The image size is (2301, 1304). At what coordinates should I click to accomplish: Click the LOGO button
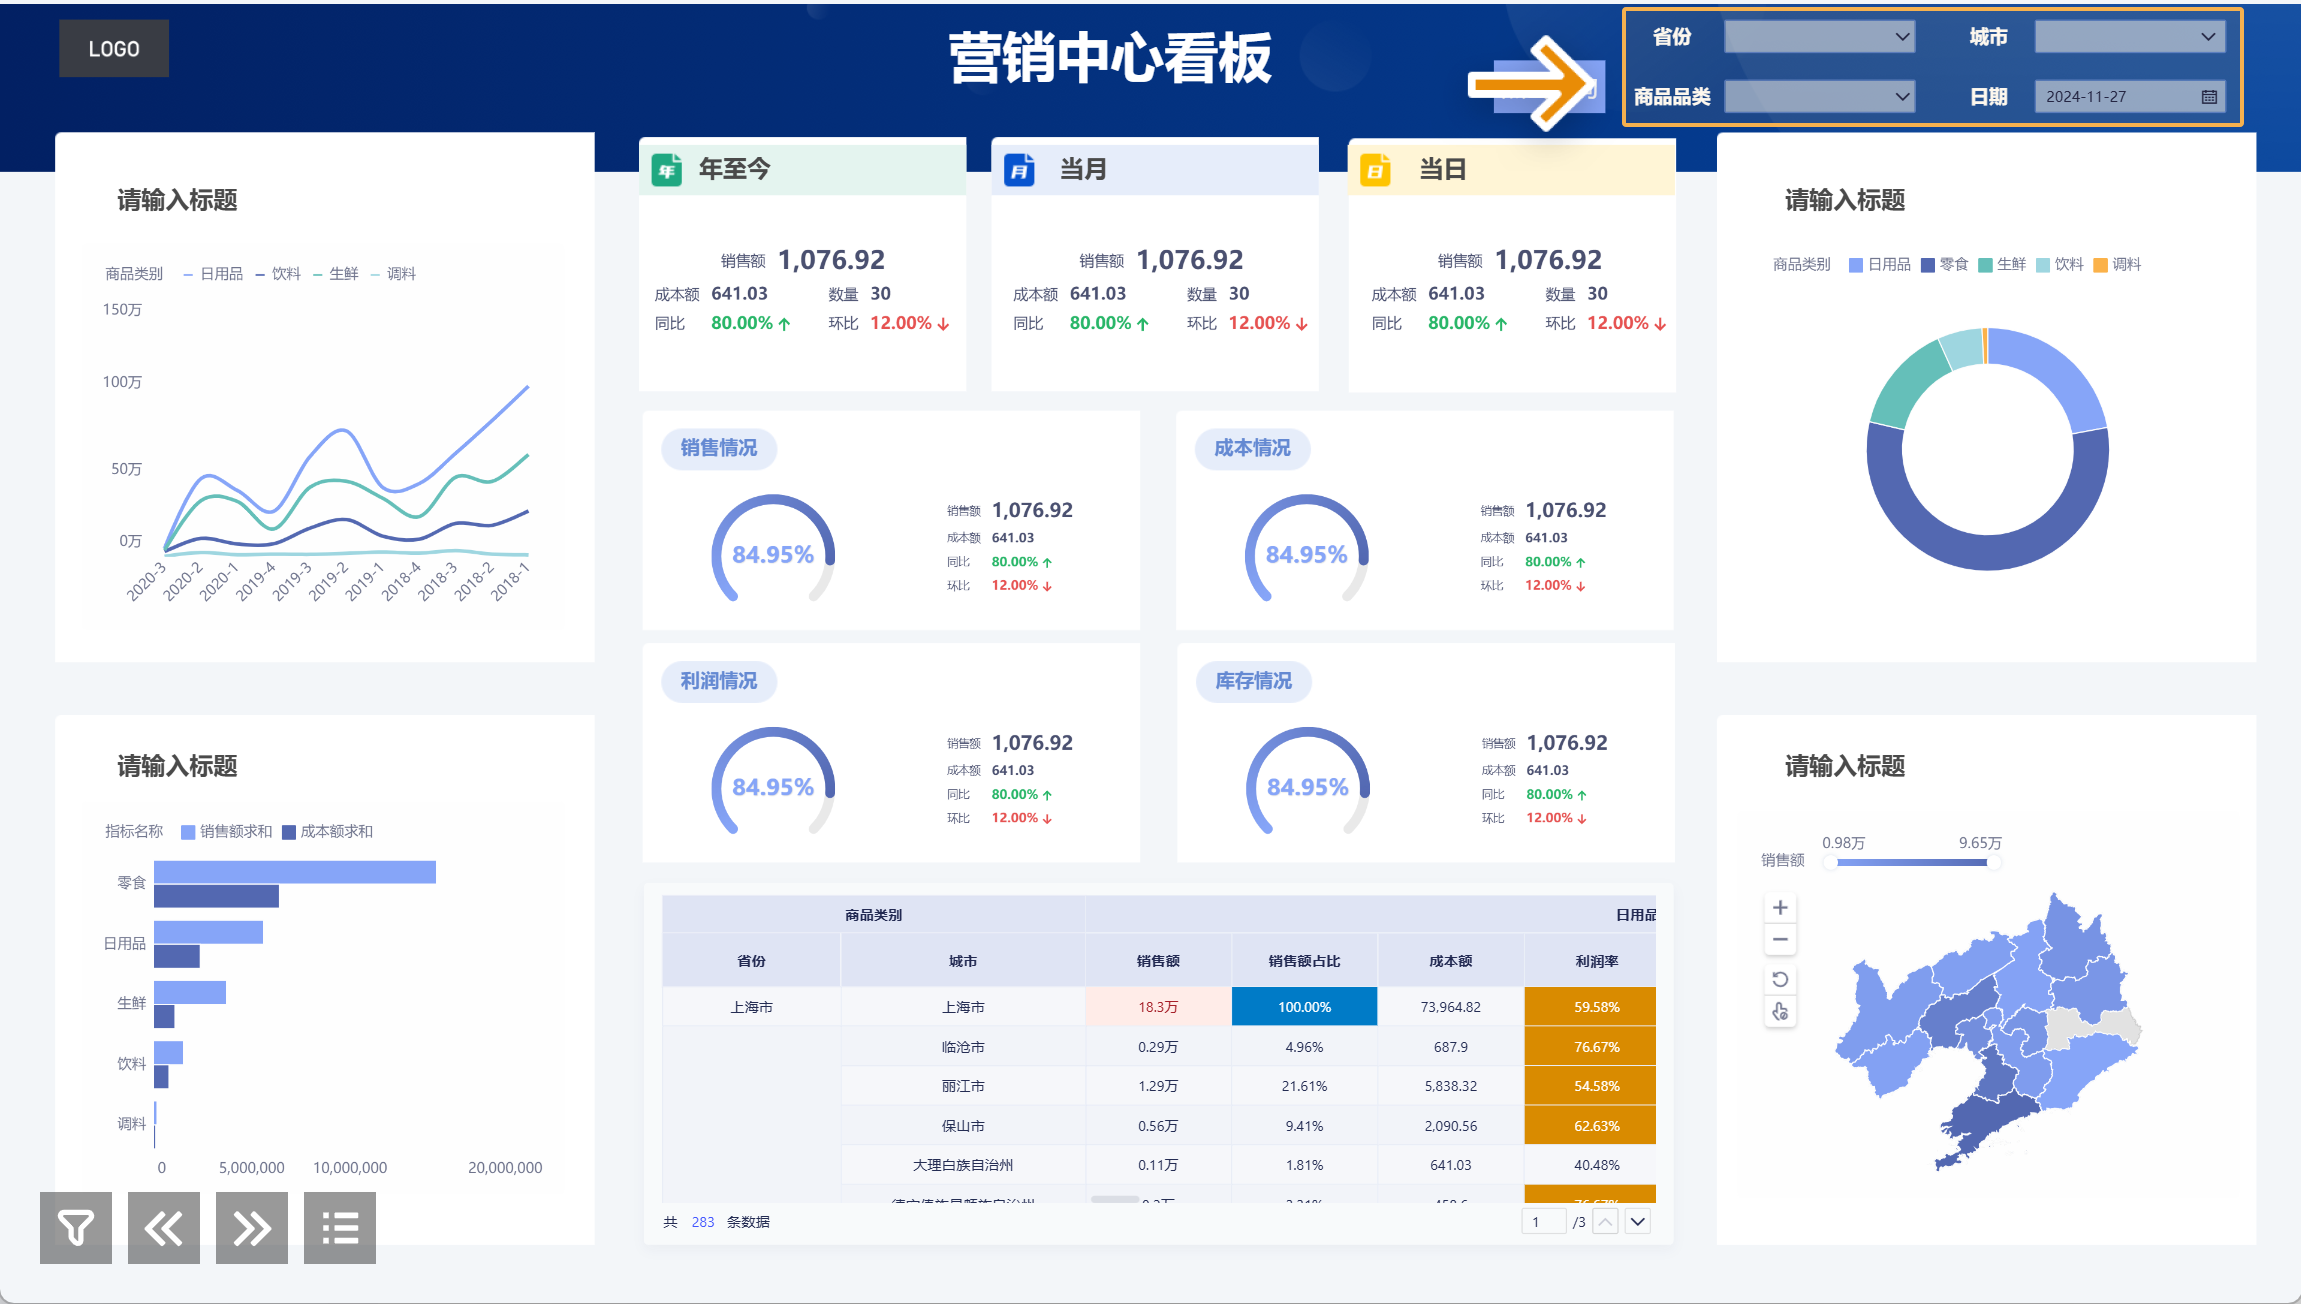[114, 49]
